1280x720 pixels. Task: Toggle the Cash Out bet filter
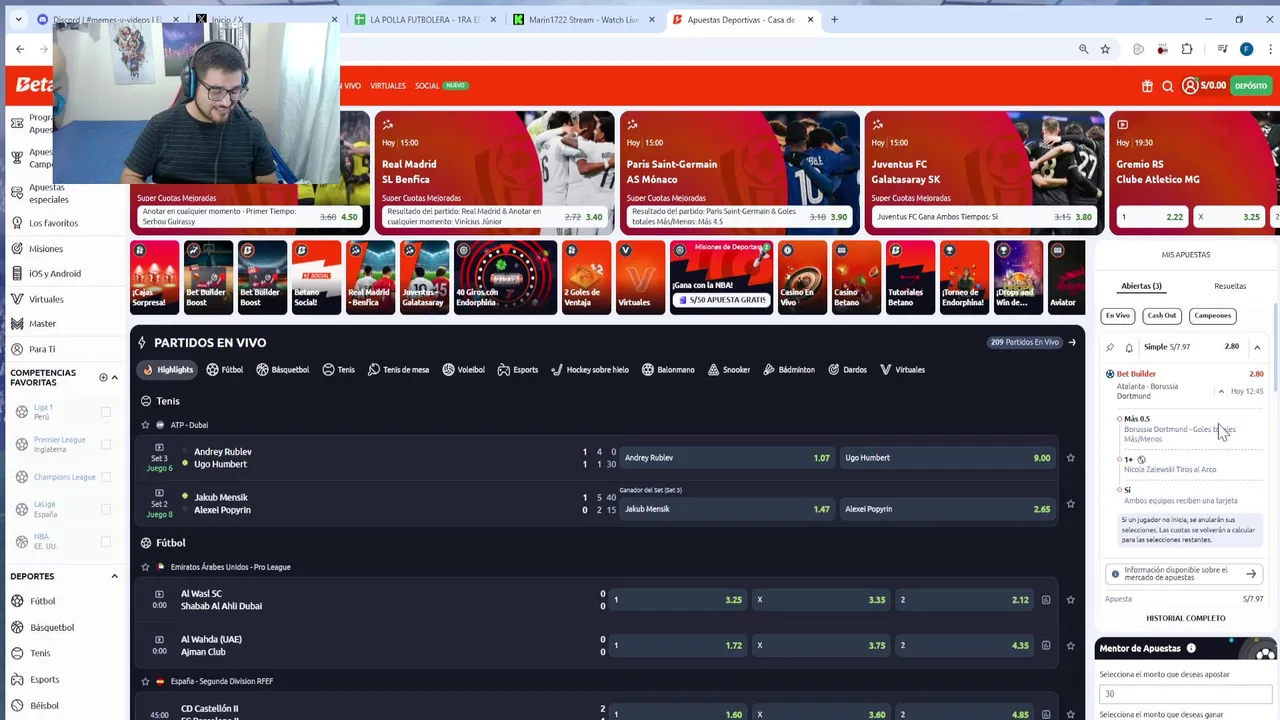tap(1162, 315)
